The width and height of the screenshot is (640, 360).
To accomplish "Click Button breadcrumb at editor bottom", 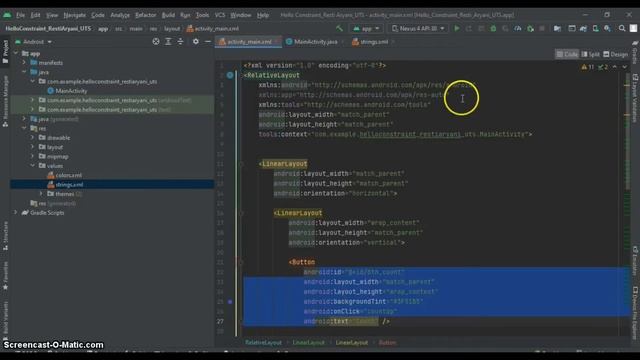I will tap(387, 342).
